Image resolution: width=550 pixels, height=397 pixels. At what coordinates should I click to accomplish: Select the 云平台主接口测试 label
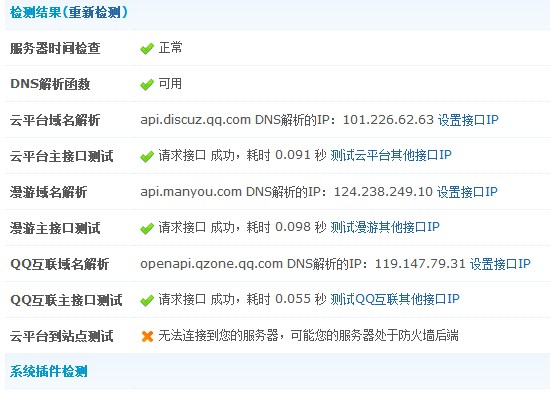[x=61, y=156]
